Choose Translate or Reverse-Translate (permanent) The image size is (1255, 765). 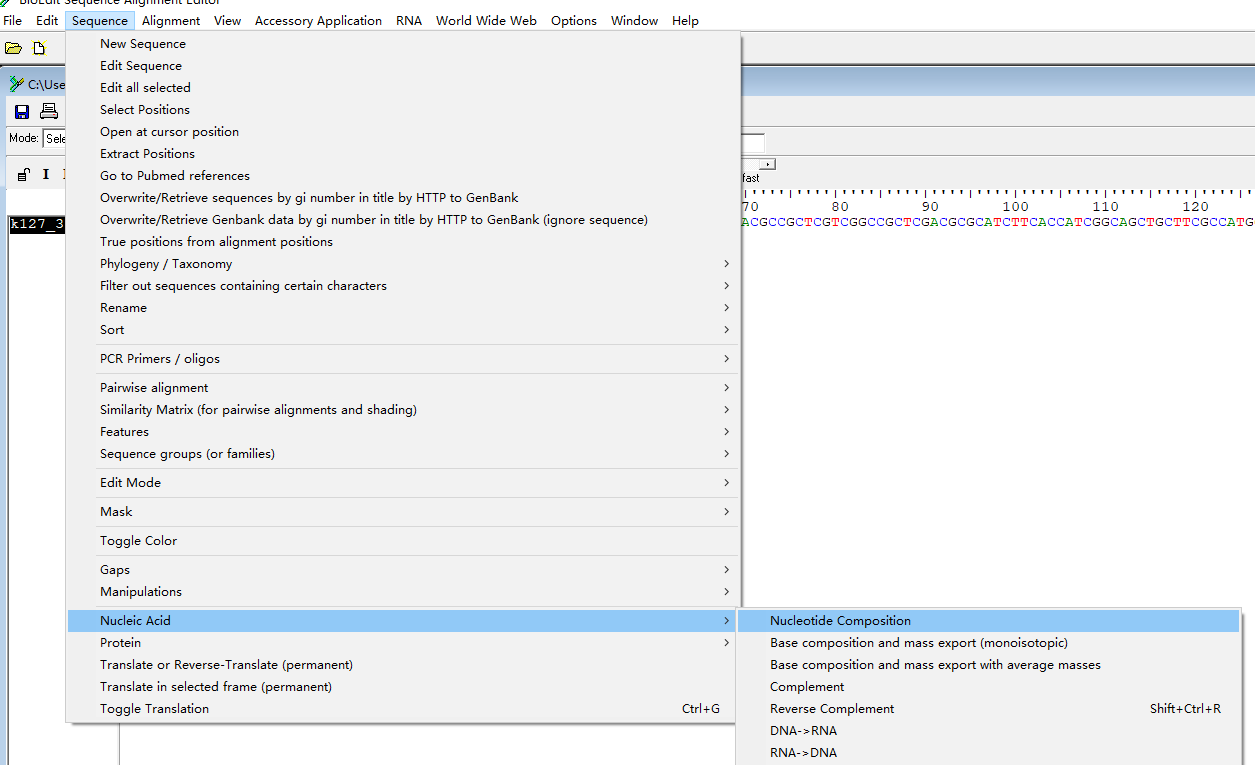(403, 665)
